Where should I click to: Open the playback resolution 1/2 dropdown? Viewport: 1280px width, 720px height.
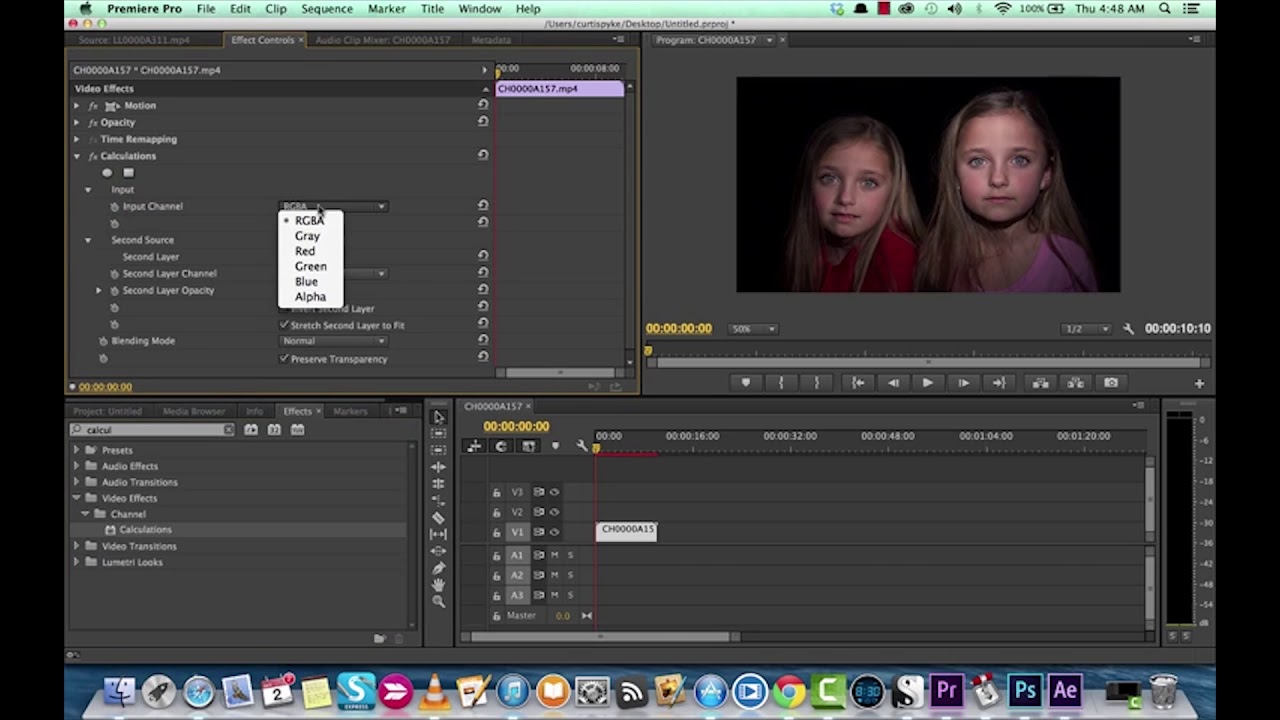[x=1087, y=329]
